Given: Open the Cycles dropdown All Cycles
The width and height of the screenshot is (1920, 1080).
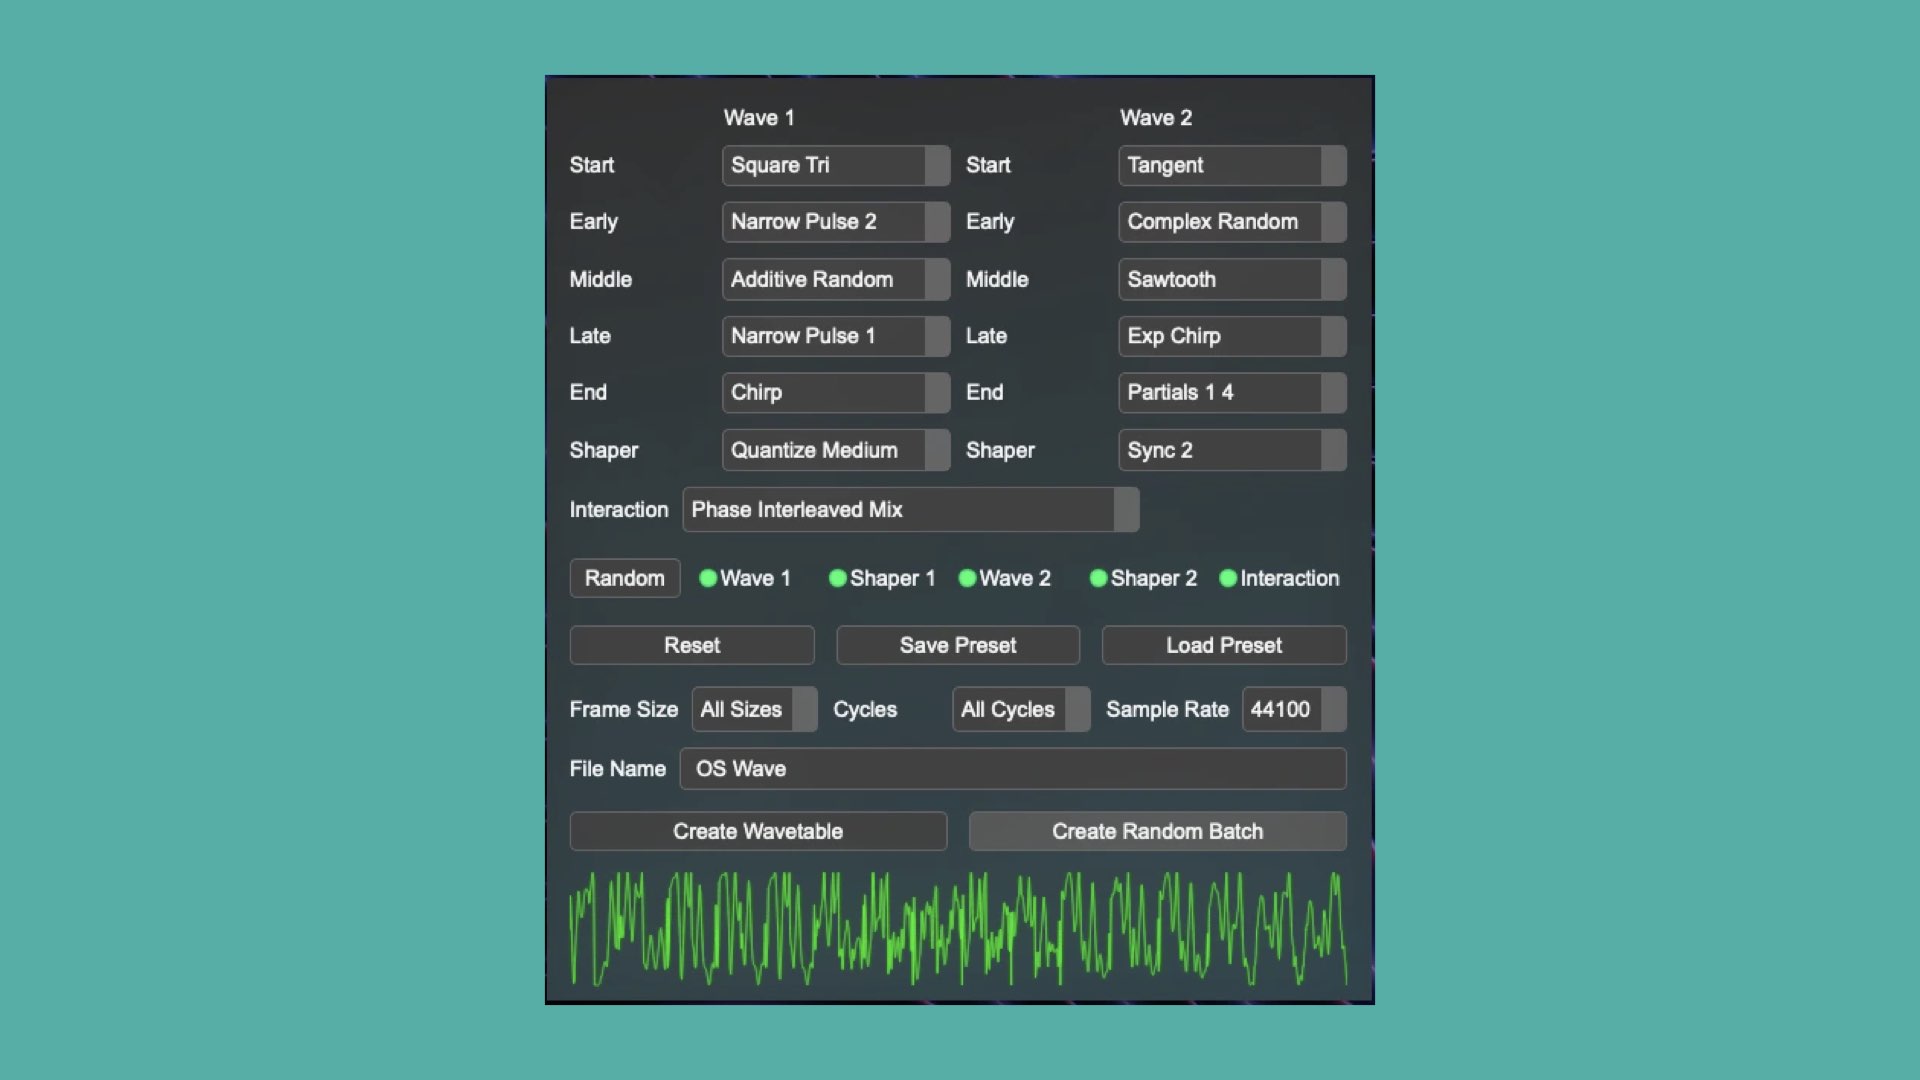Looking at the screenshot, I should click(x=1020, y=709).
